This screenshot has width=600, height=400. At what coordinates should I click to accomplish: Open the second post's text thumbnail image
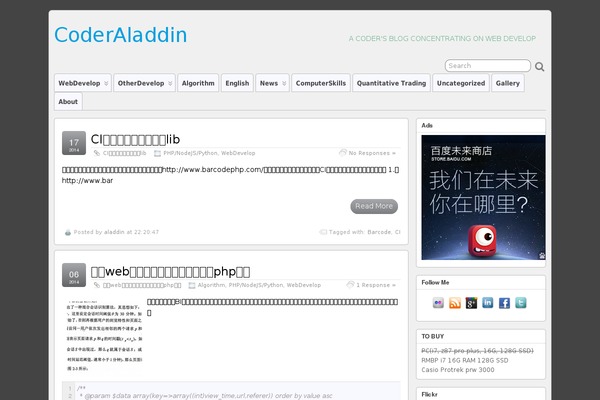click(x=104, y=336)
